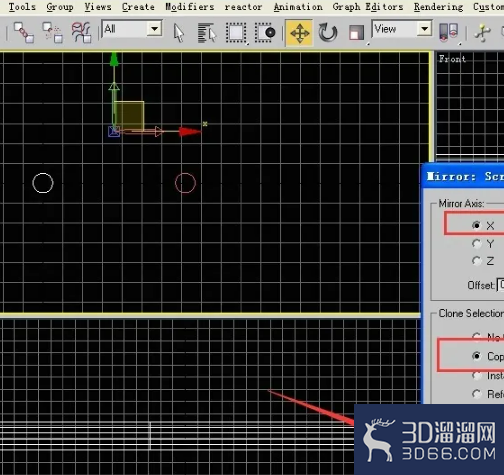Open the reactor menu
This screenshot has height=475, width=504.
(243, 7)
